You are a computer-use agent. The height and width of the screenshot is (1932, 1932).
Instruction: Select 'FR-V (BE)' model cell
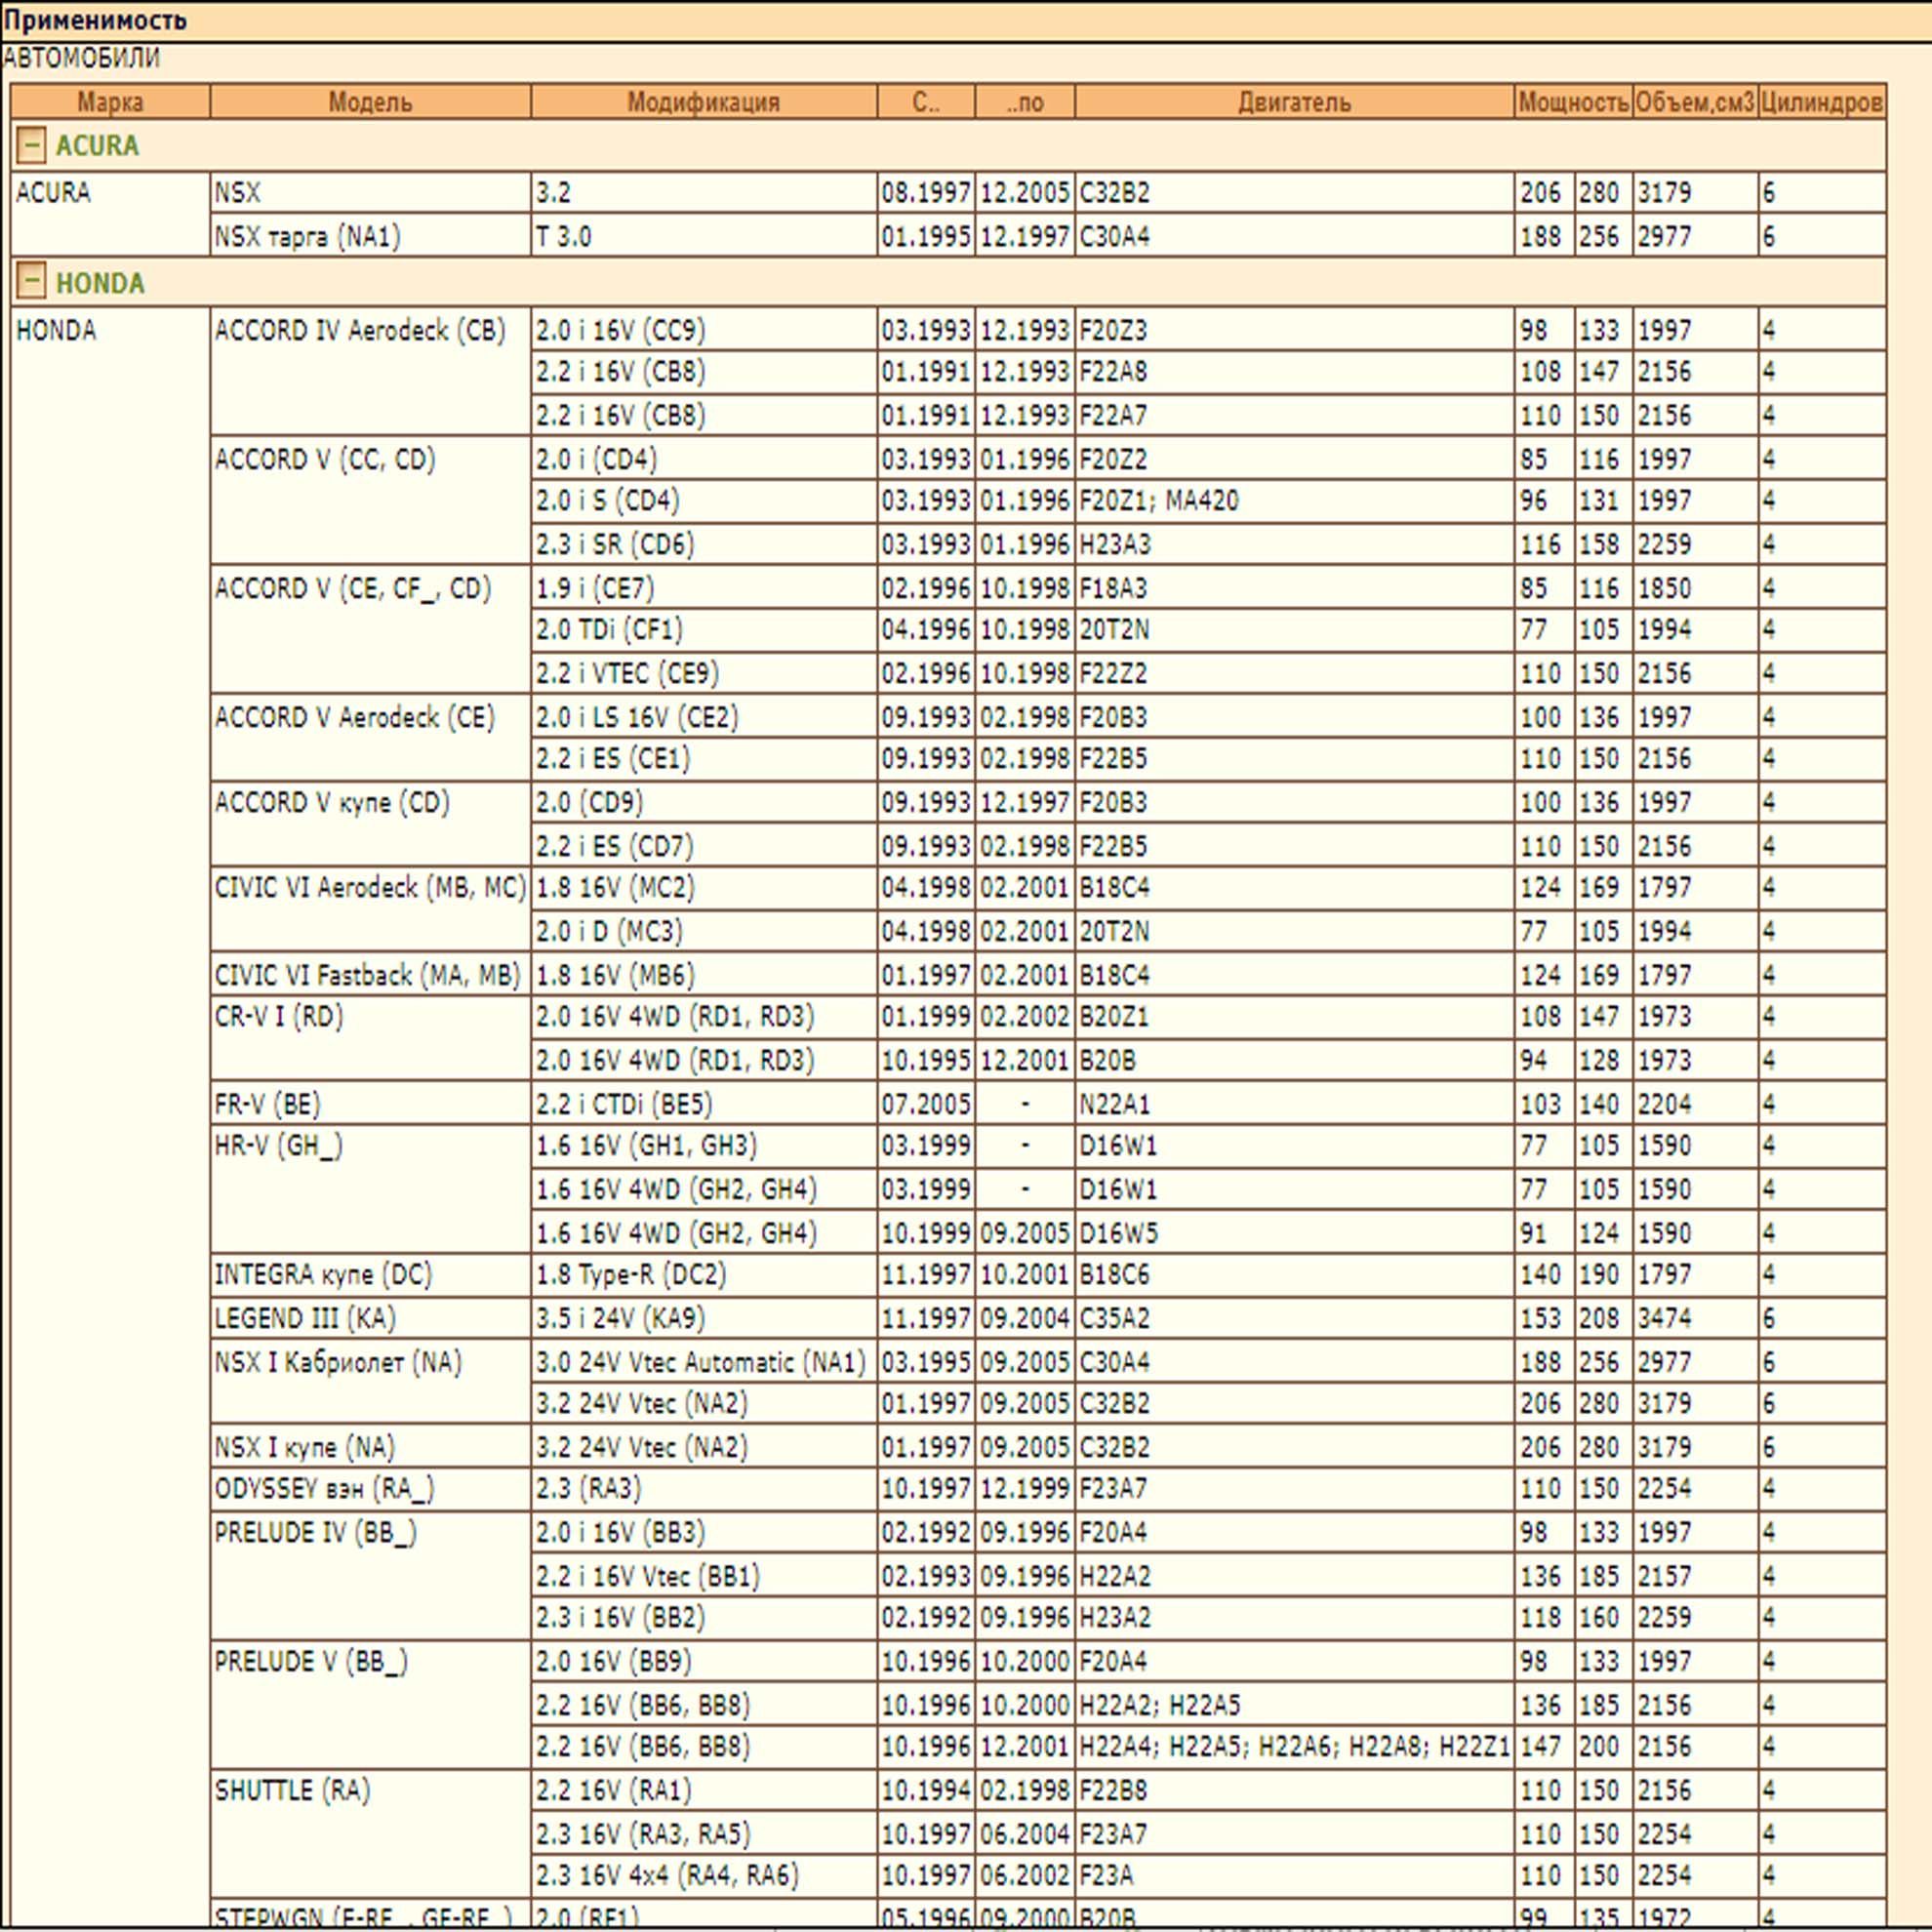[x=370, y=1104]
